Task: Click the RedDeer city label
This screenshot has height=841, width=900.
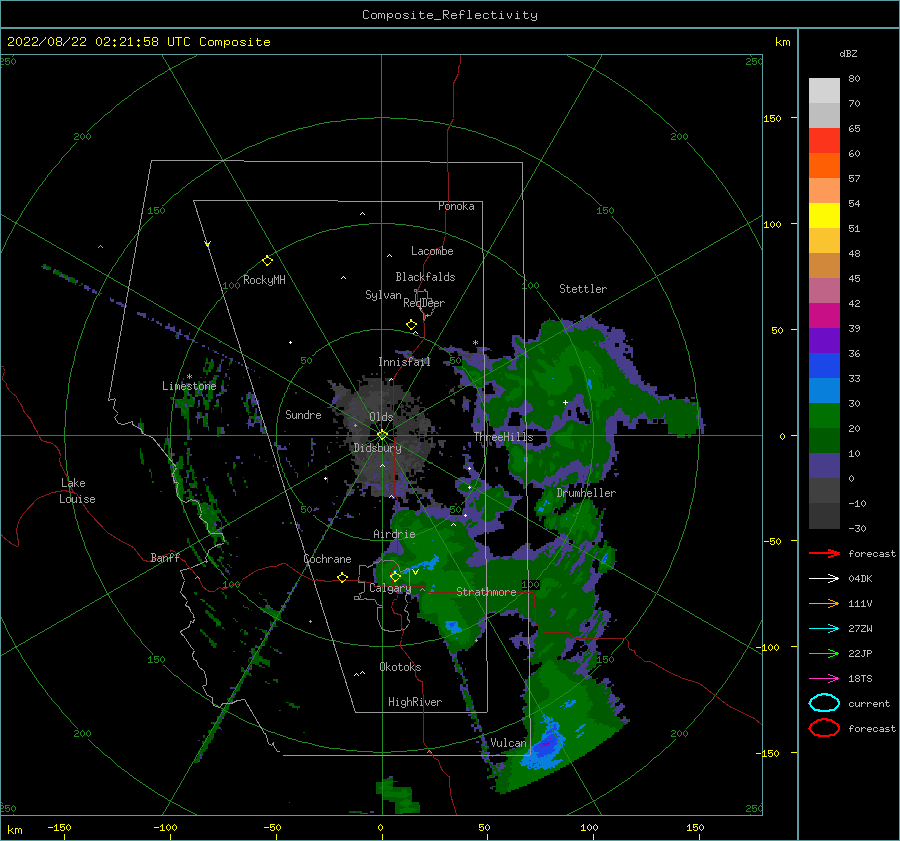Action: click(x=424, y=303)
